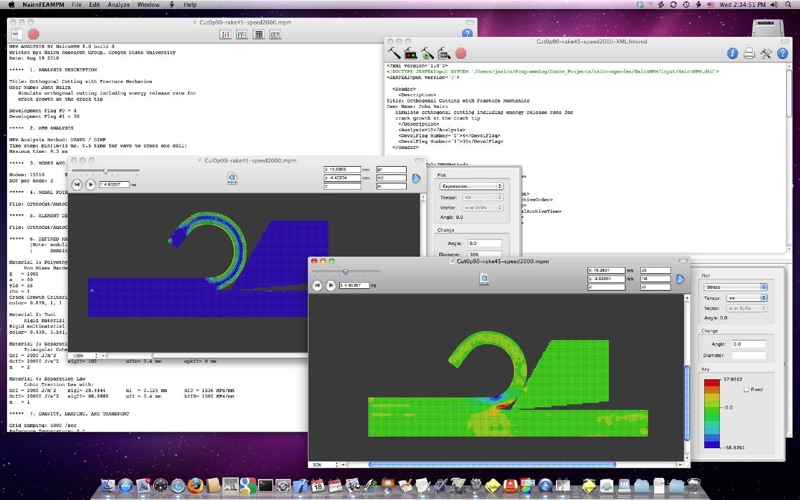Click the red stop circle in the output window
This screenshot has height=500, width=800.
pyautogui.click(x=33, y=34)
